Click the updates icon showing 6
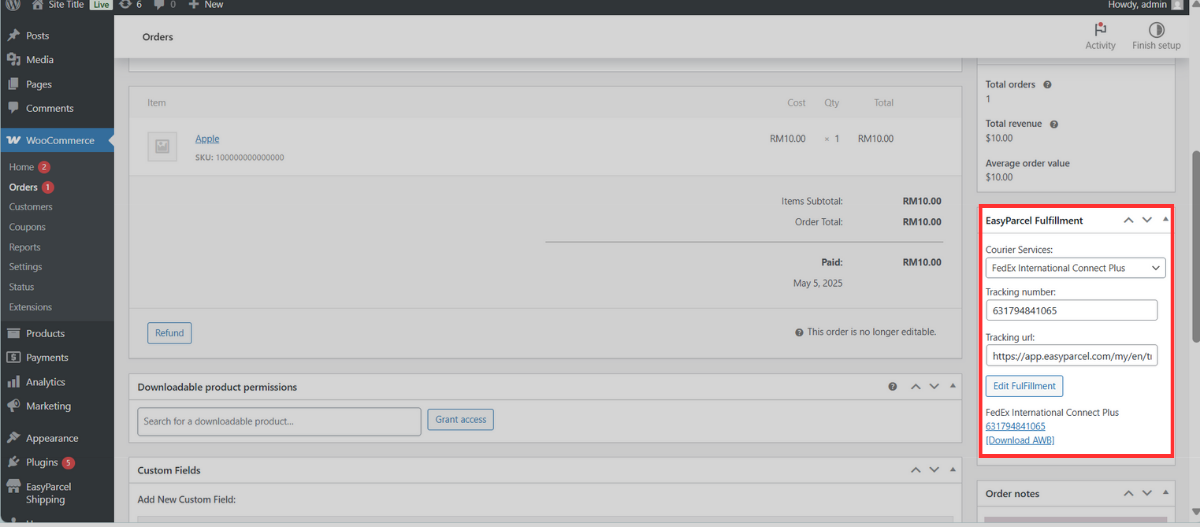 point(130,5)
